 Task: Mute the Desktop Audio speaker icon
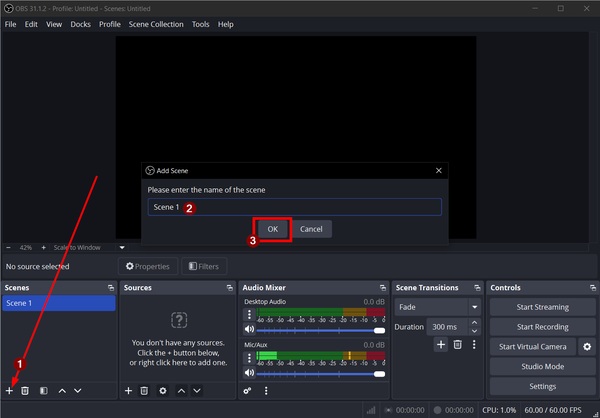[249, 329]
